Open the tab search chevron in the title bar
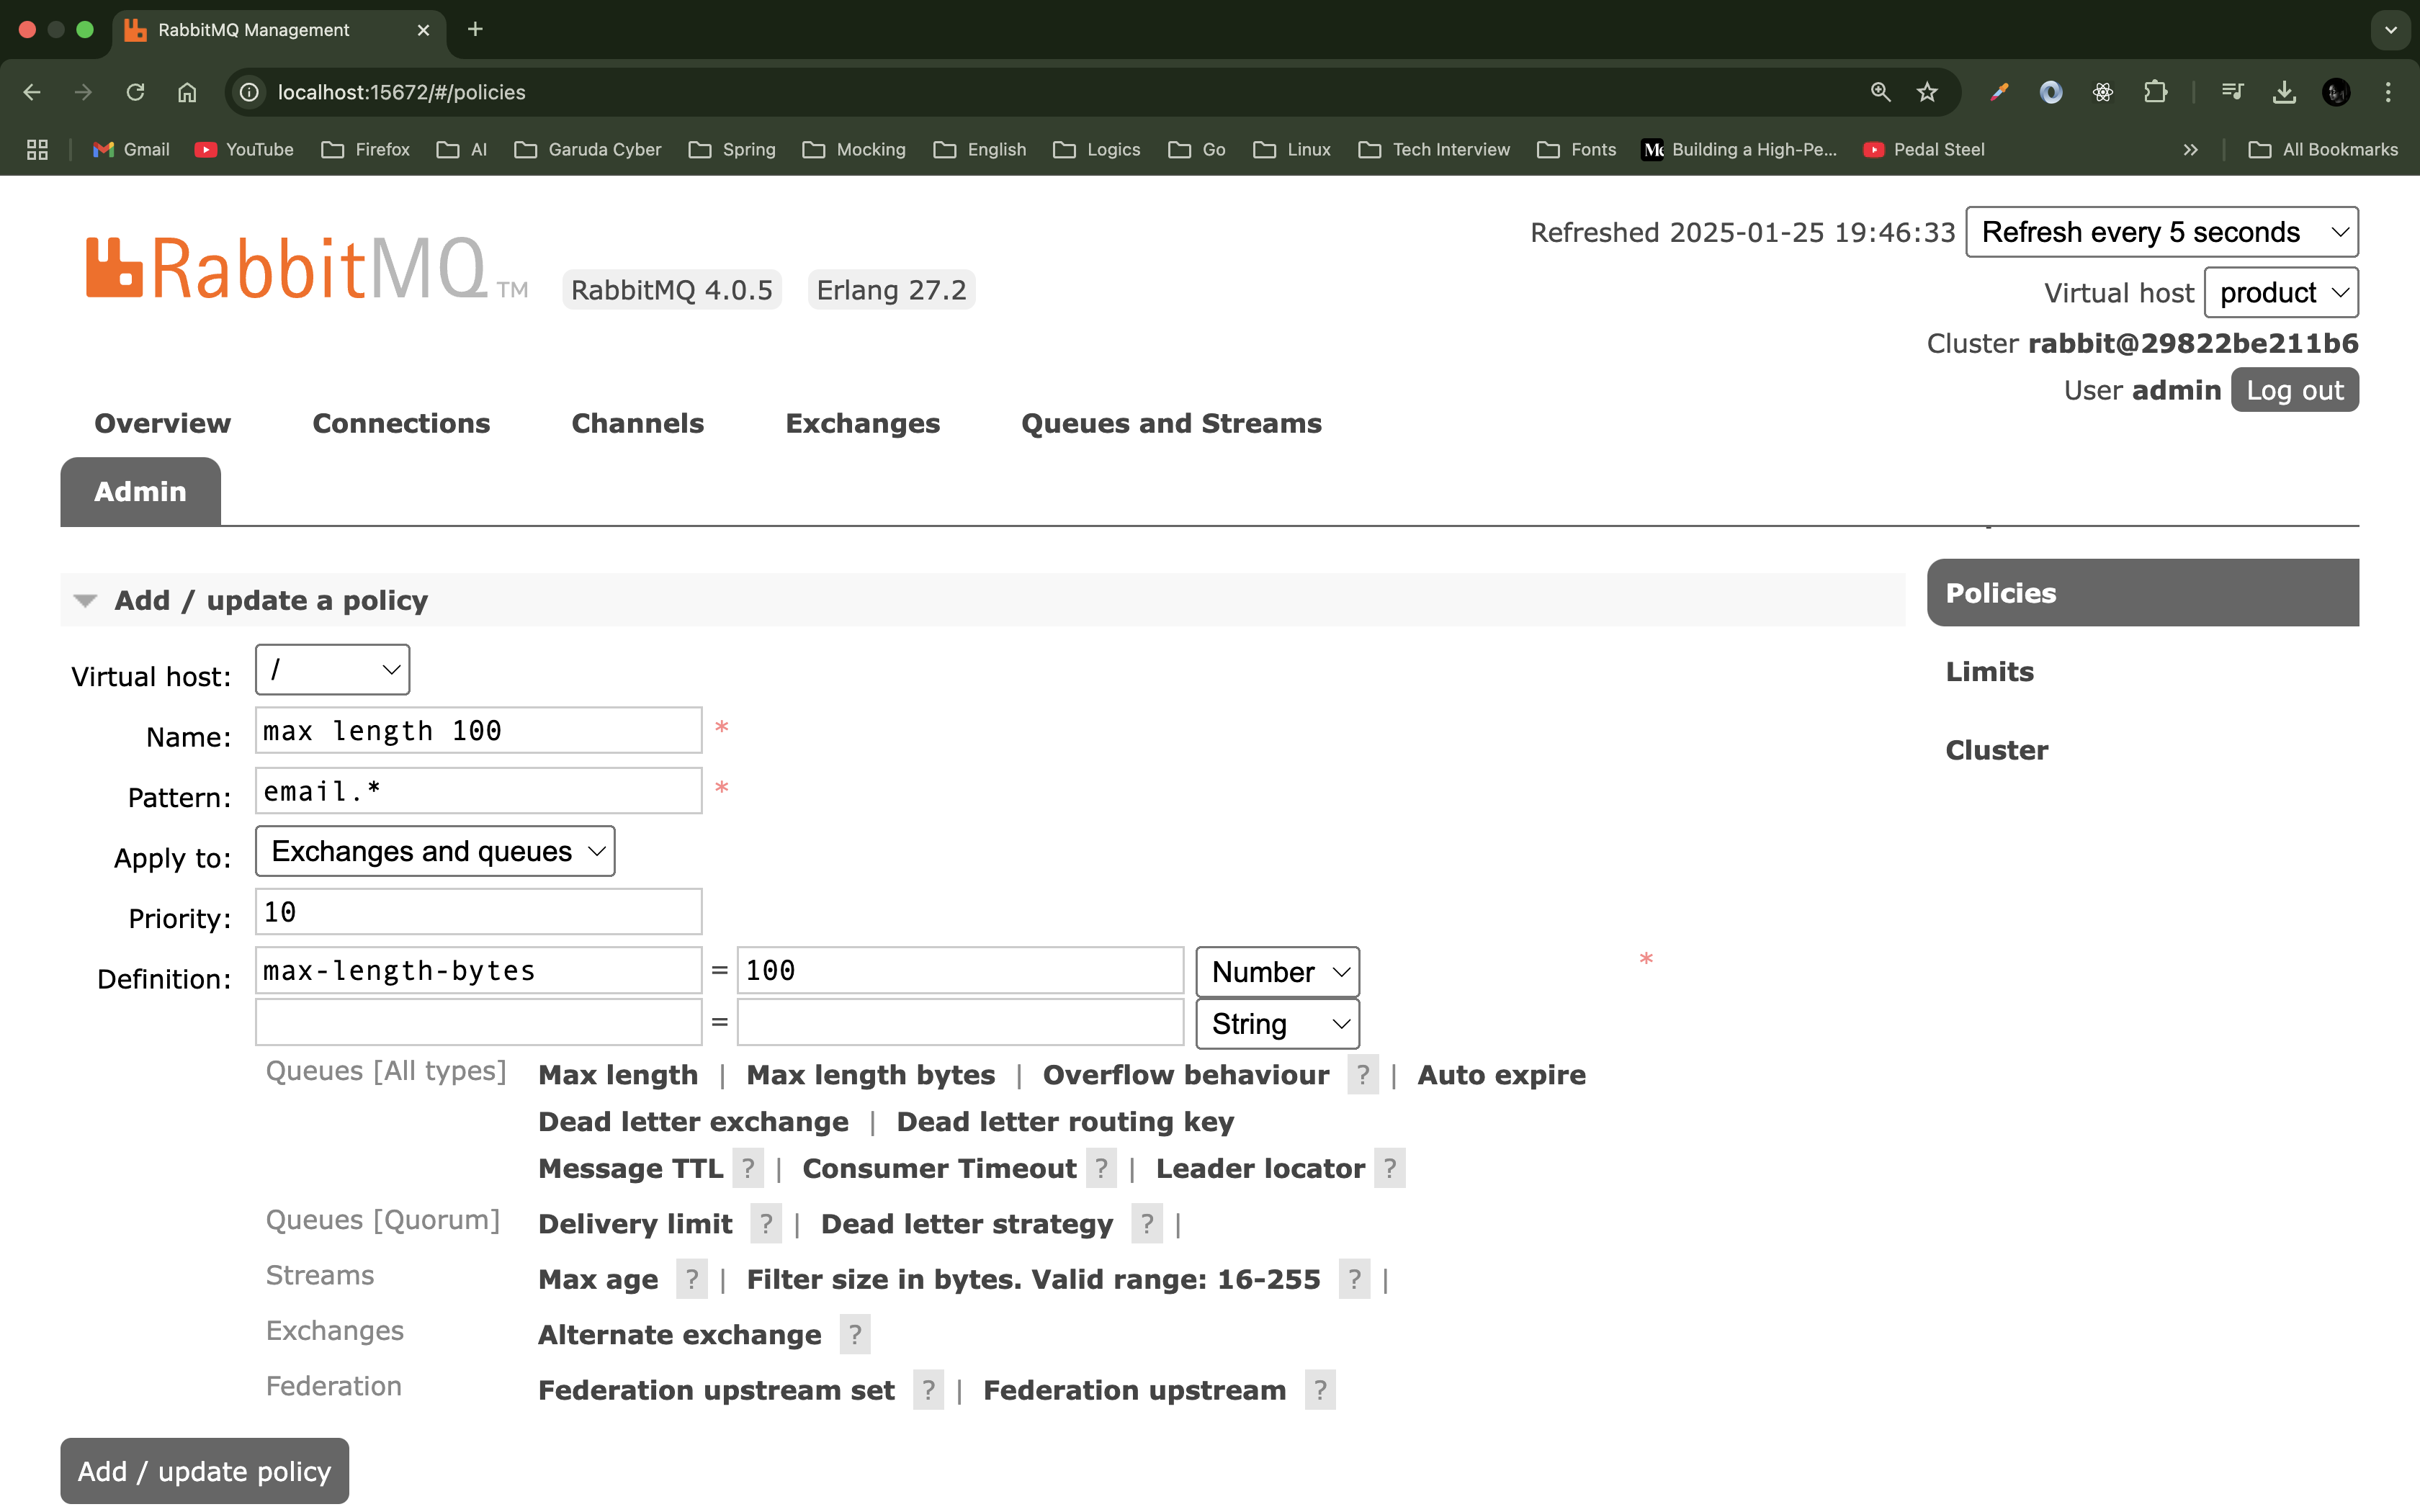The height and width of the screenshot is (1512, 2420). pyautogui.click(x=2391, y=30)
